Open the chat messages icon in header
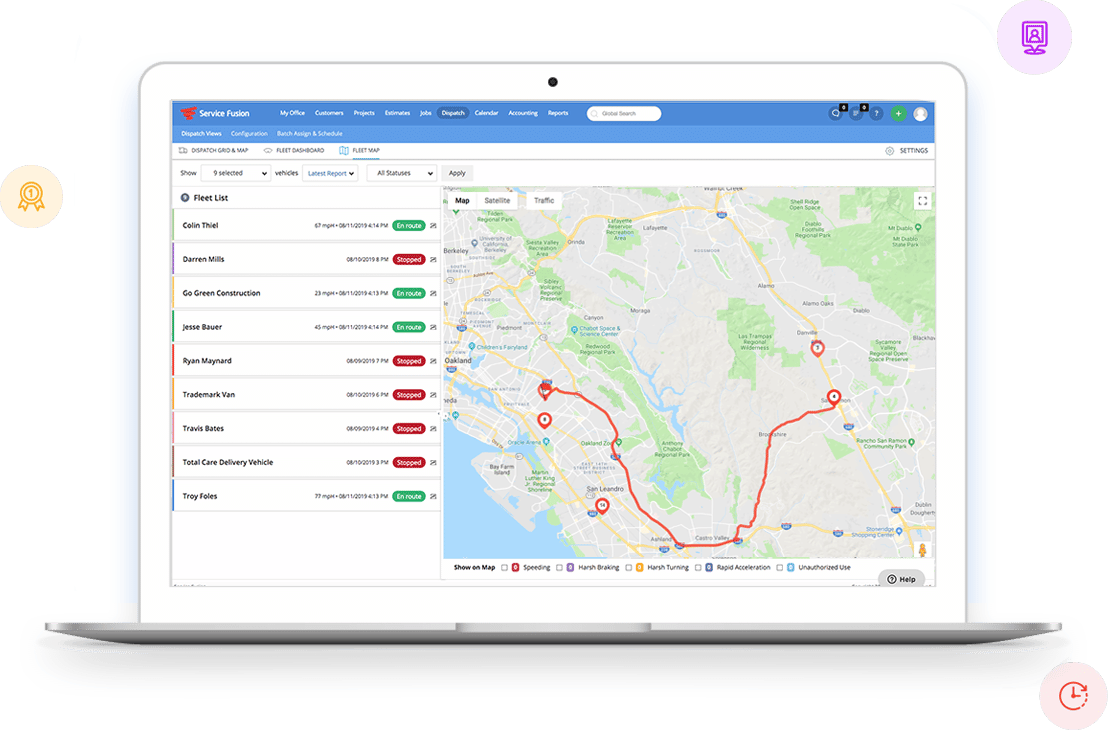Viewport: 1108px width, 730px height. (835, 114)
